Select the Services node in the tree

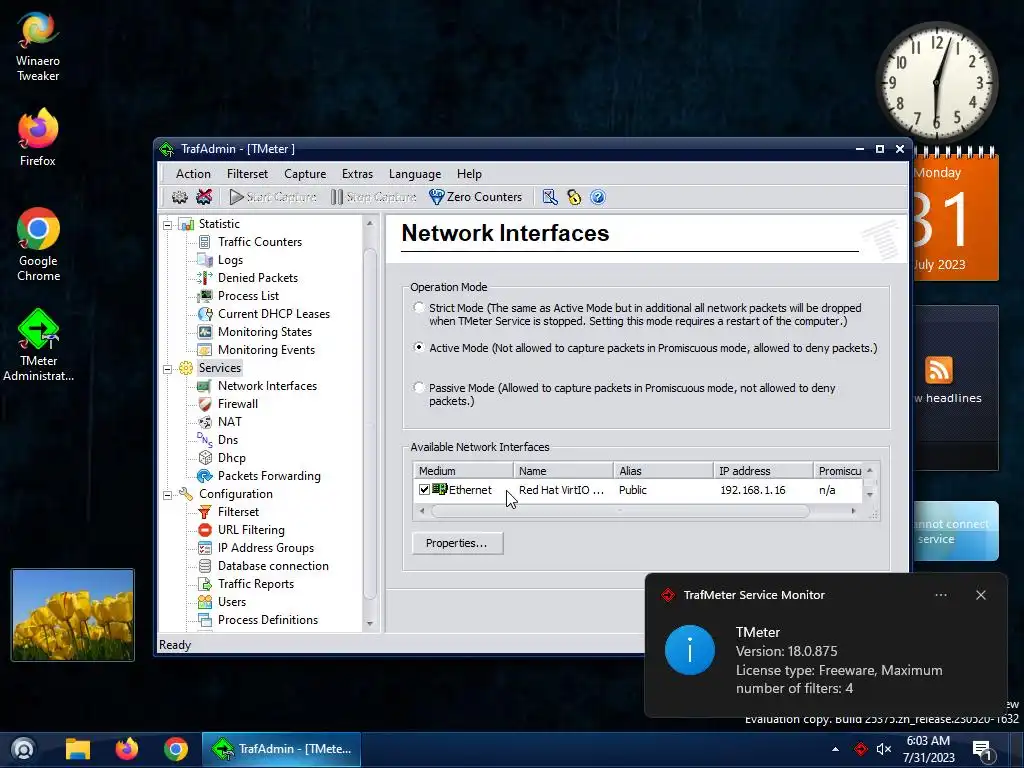coord(219,368)
